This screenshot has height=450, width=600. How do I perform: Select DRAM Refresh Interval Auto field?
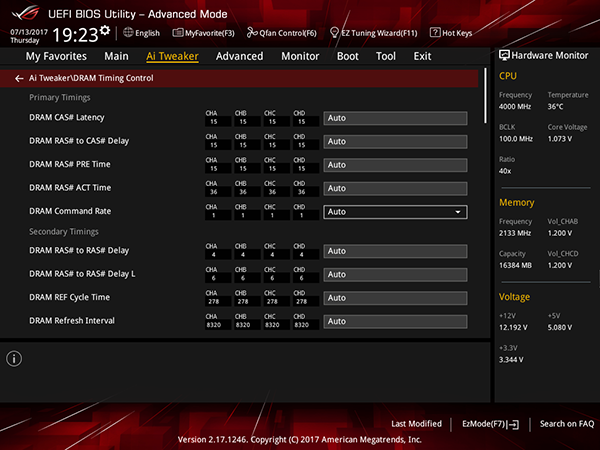click(x=395, y=321)
